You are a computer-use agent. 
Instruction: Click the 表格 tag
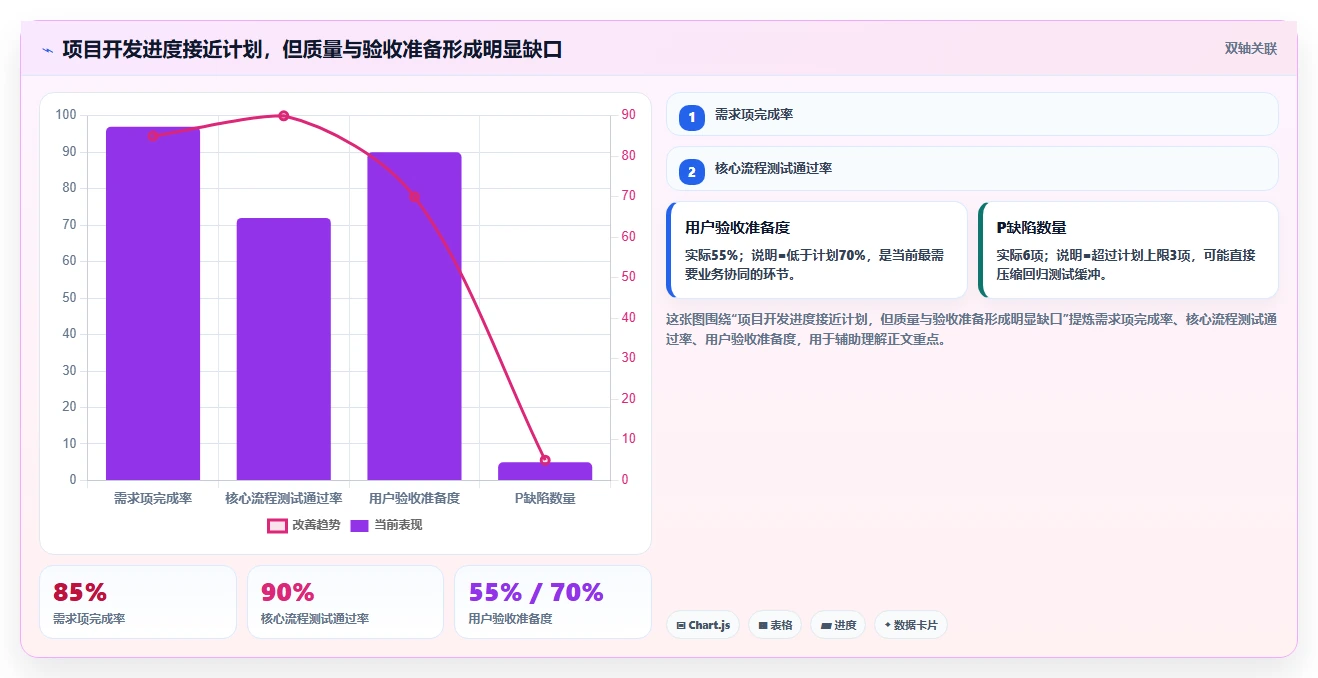click(775, 625)
